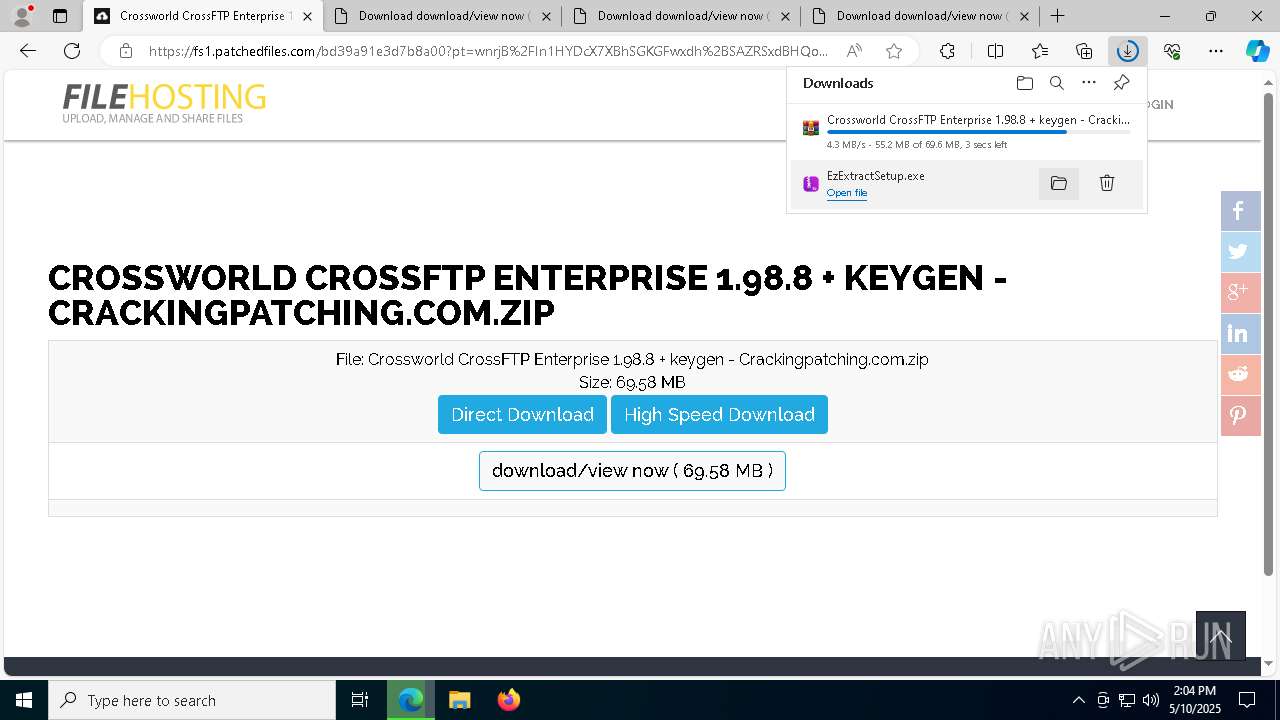Screen dimensions: 1280x720
Task: Open the profile avatar icon
Action: tap(22, 16)
